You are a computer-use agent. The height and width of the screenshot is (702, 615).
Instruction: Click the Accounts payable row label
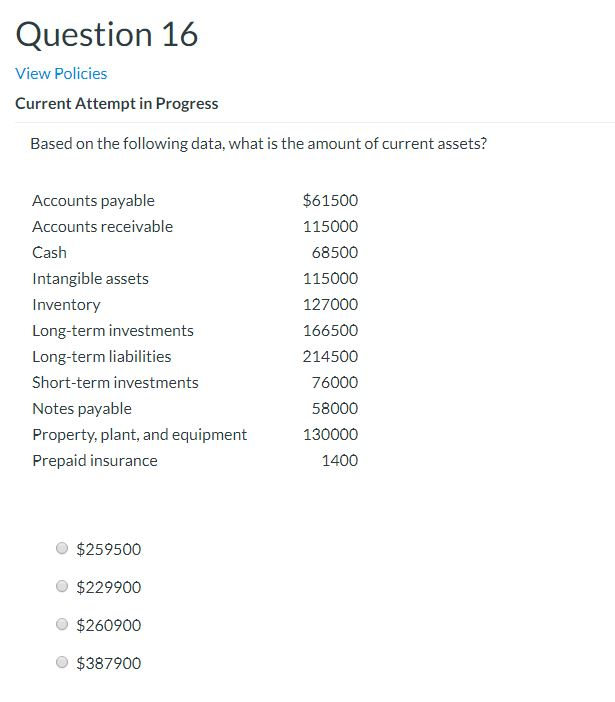tap(94, 201)
